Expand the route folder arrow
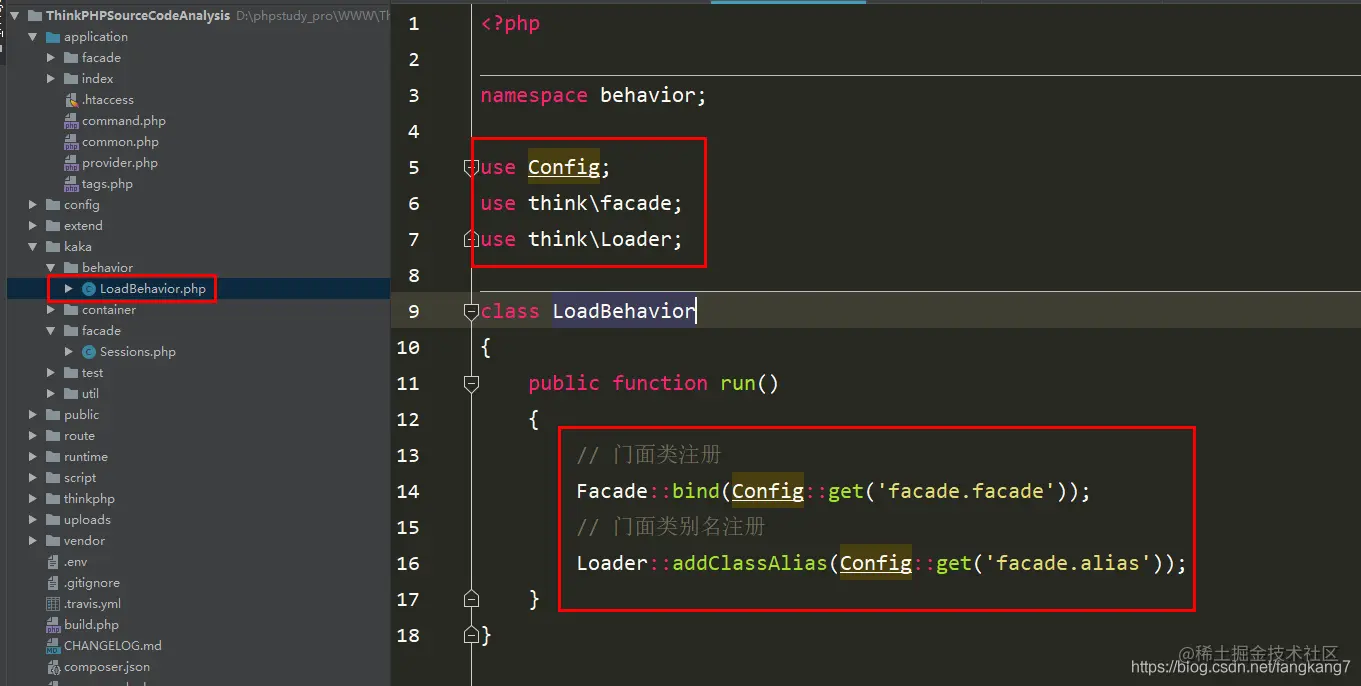Screen dimensions: 1361x686 pyautogui.click(x=33, y=436)
